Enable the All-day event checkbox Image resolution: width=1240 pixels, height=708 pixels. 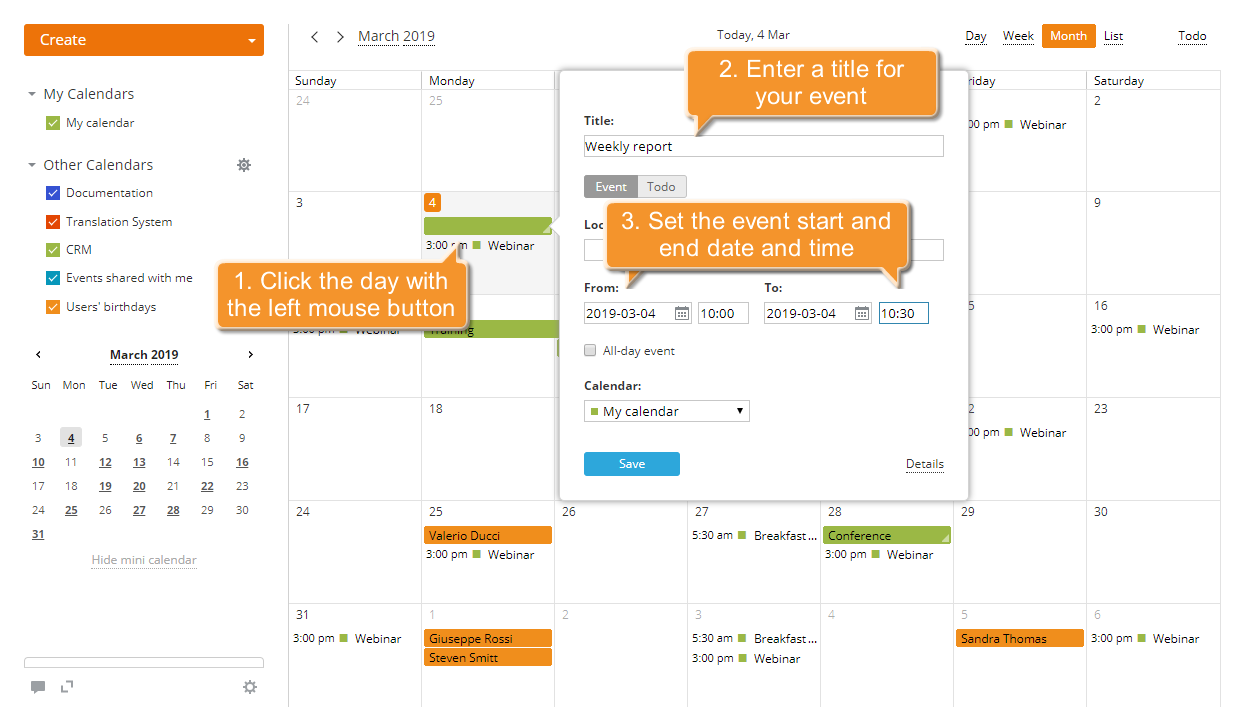[x=589, y=350]
